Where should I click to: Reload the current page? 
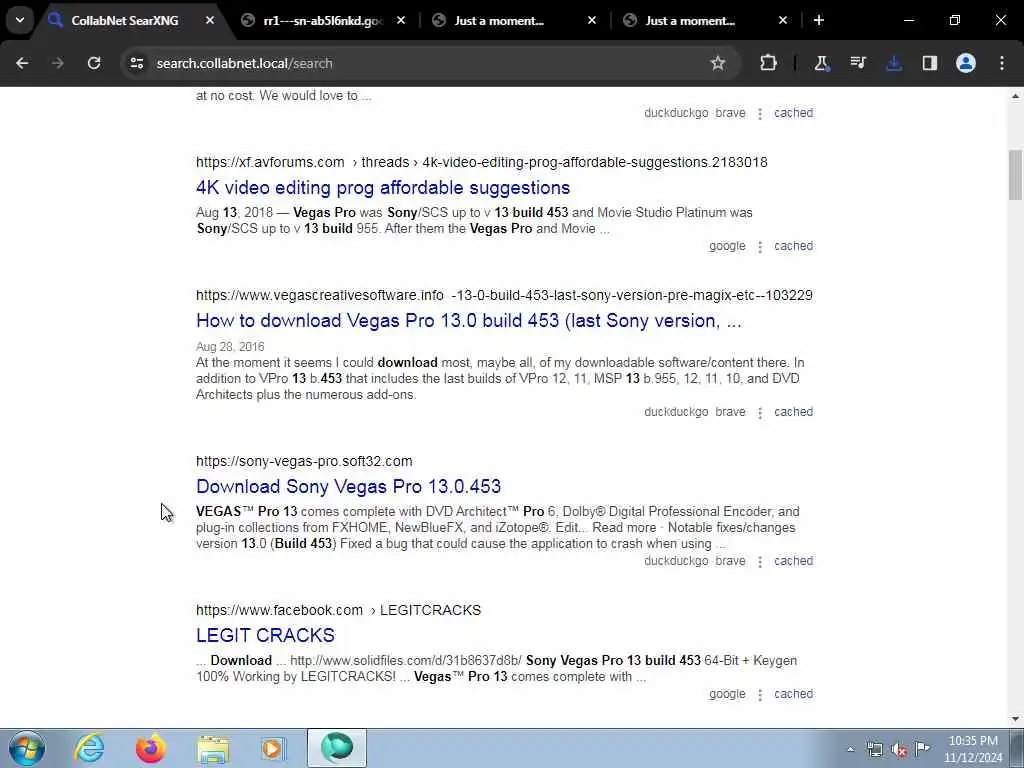point(94,63)
